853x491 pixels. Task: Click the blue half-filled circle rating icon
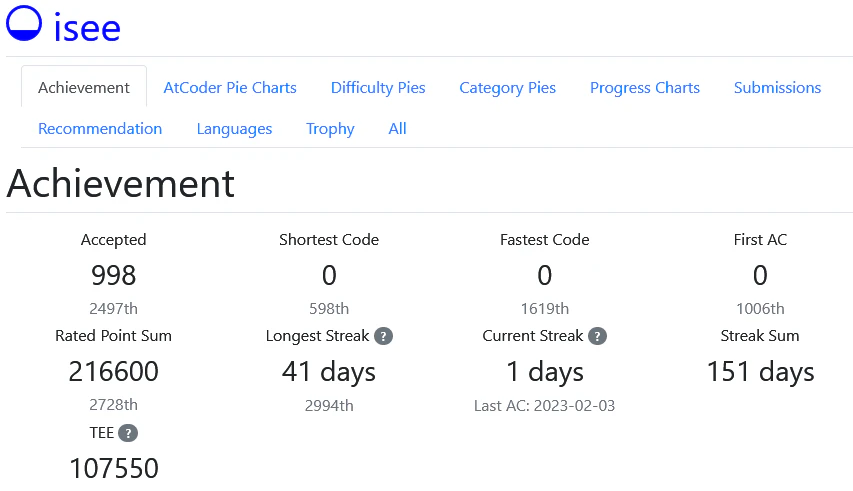click(24, 23)
